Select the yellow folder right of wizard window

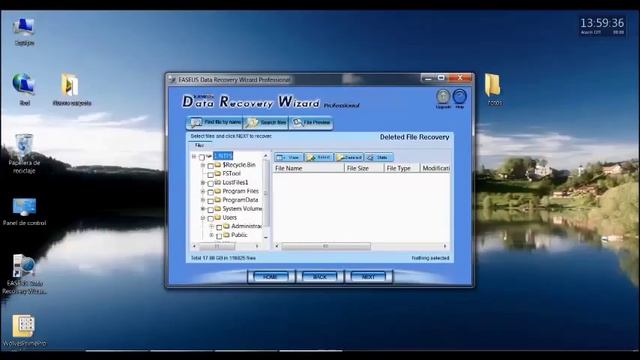(x=493, y=89)
